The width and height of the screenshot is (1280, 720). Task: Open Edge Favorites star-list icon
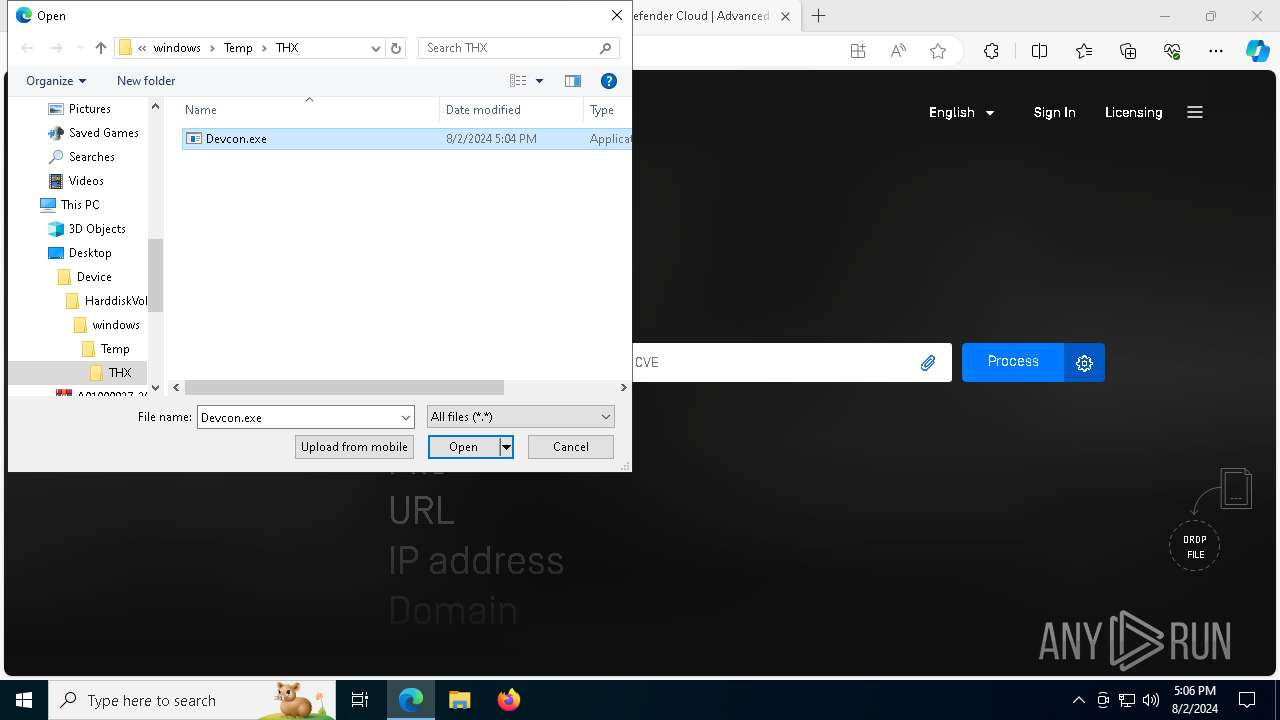coord(1084,51)
